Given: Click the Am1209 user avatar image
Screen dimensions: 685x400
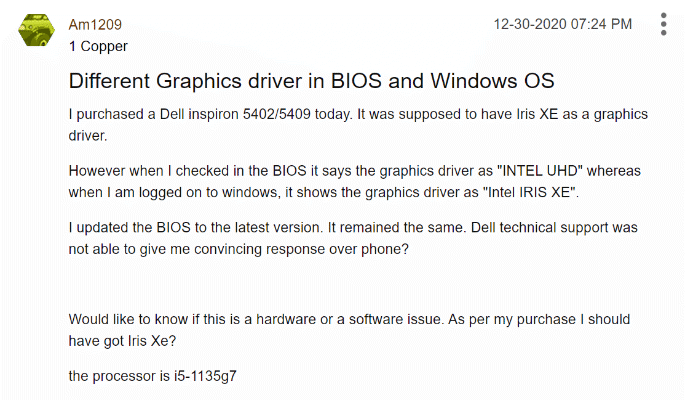Looking at the screenshot, I should pyautogui.click(x=39, y=32).
